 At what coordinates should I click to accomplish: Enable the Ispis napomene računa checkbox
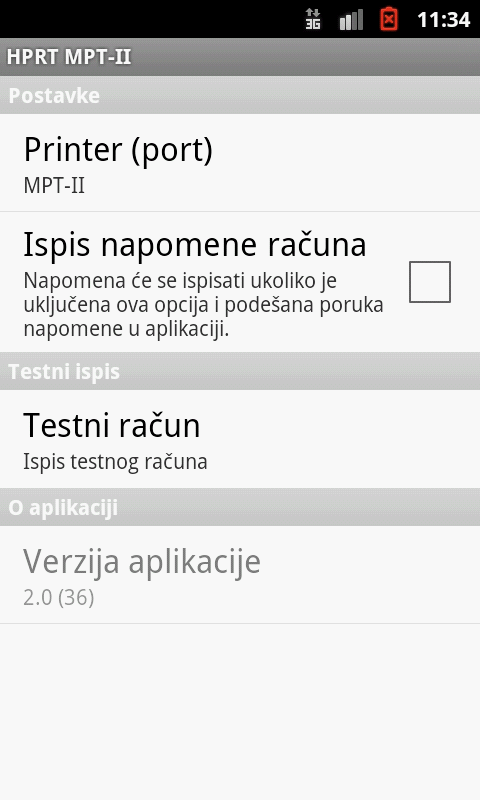coord(430,282)
